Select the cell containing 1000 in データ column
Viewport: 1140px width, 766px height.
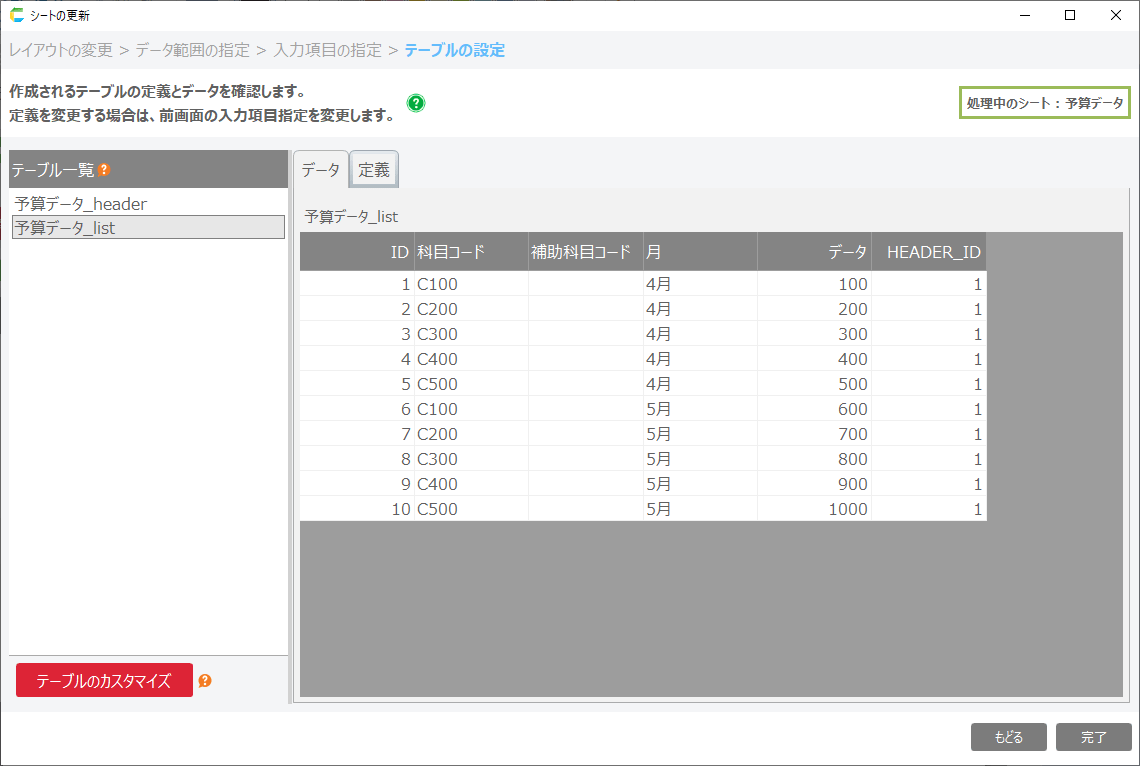pos(847,509)
